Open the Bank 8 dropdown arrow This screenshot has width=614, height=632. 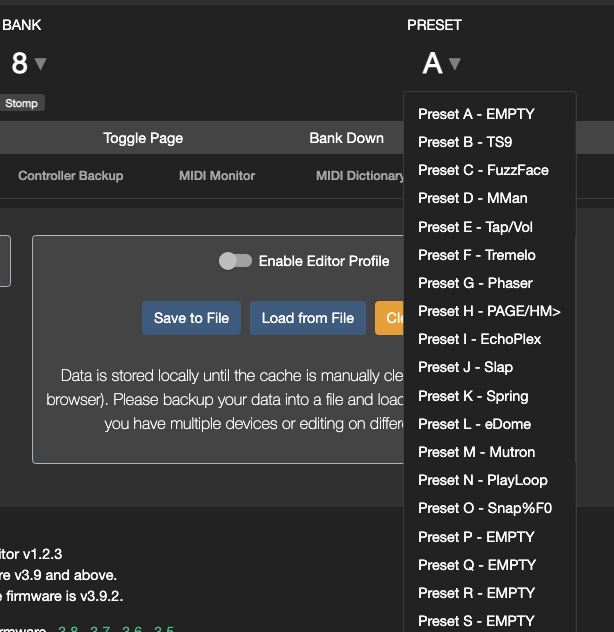[x=40, y=64]
